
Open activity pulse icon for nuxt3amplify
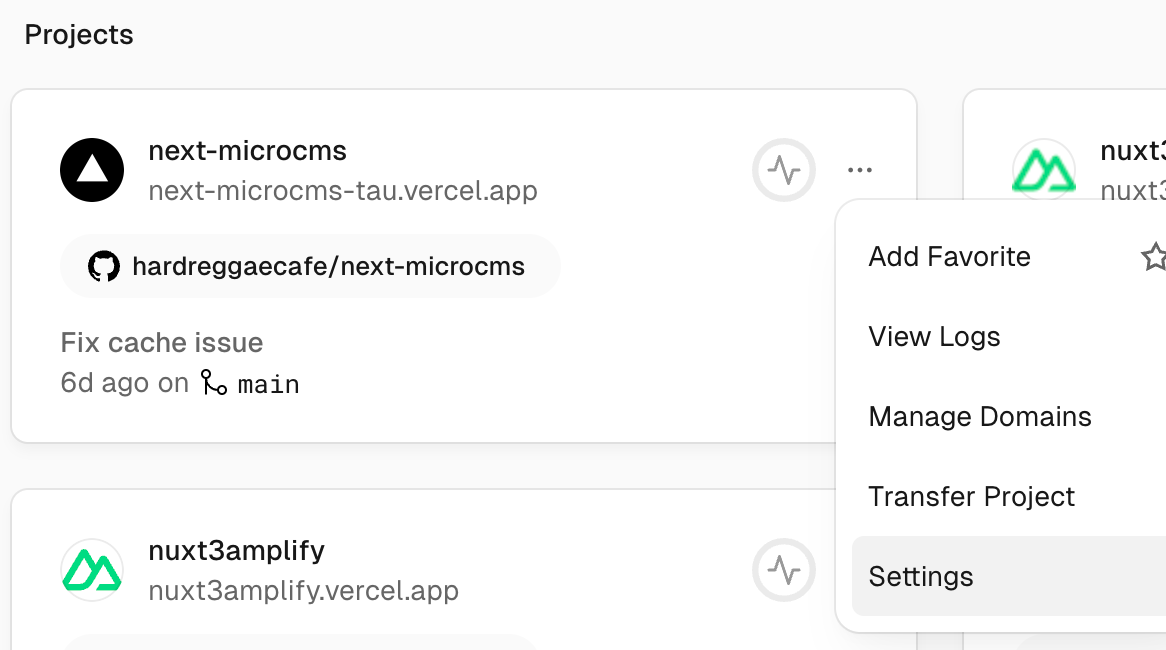pos(784,570)
